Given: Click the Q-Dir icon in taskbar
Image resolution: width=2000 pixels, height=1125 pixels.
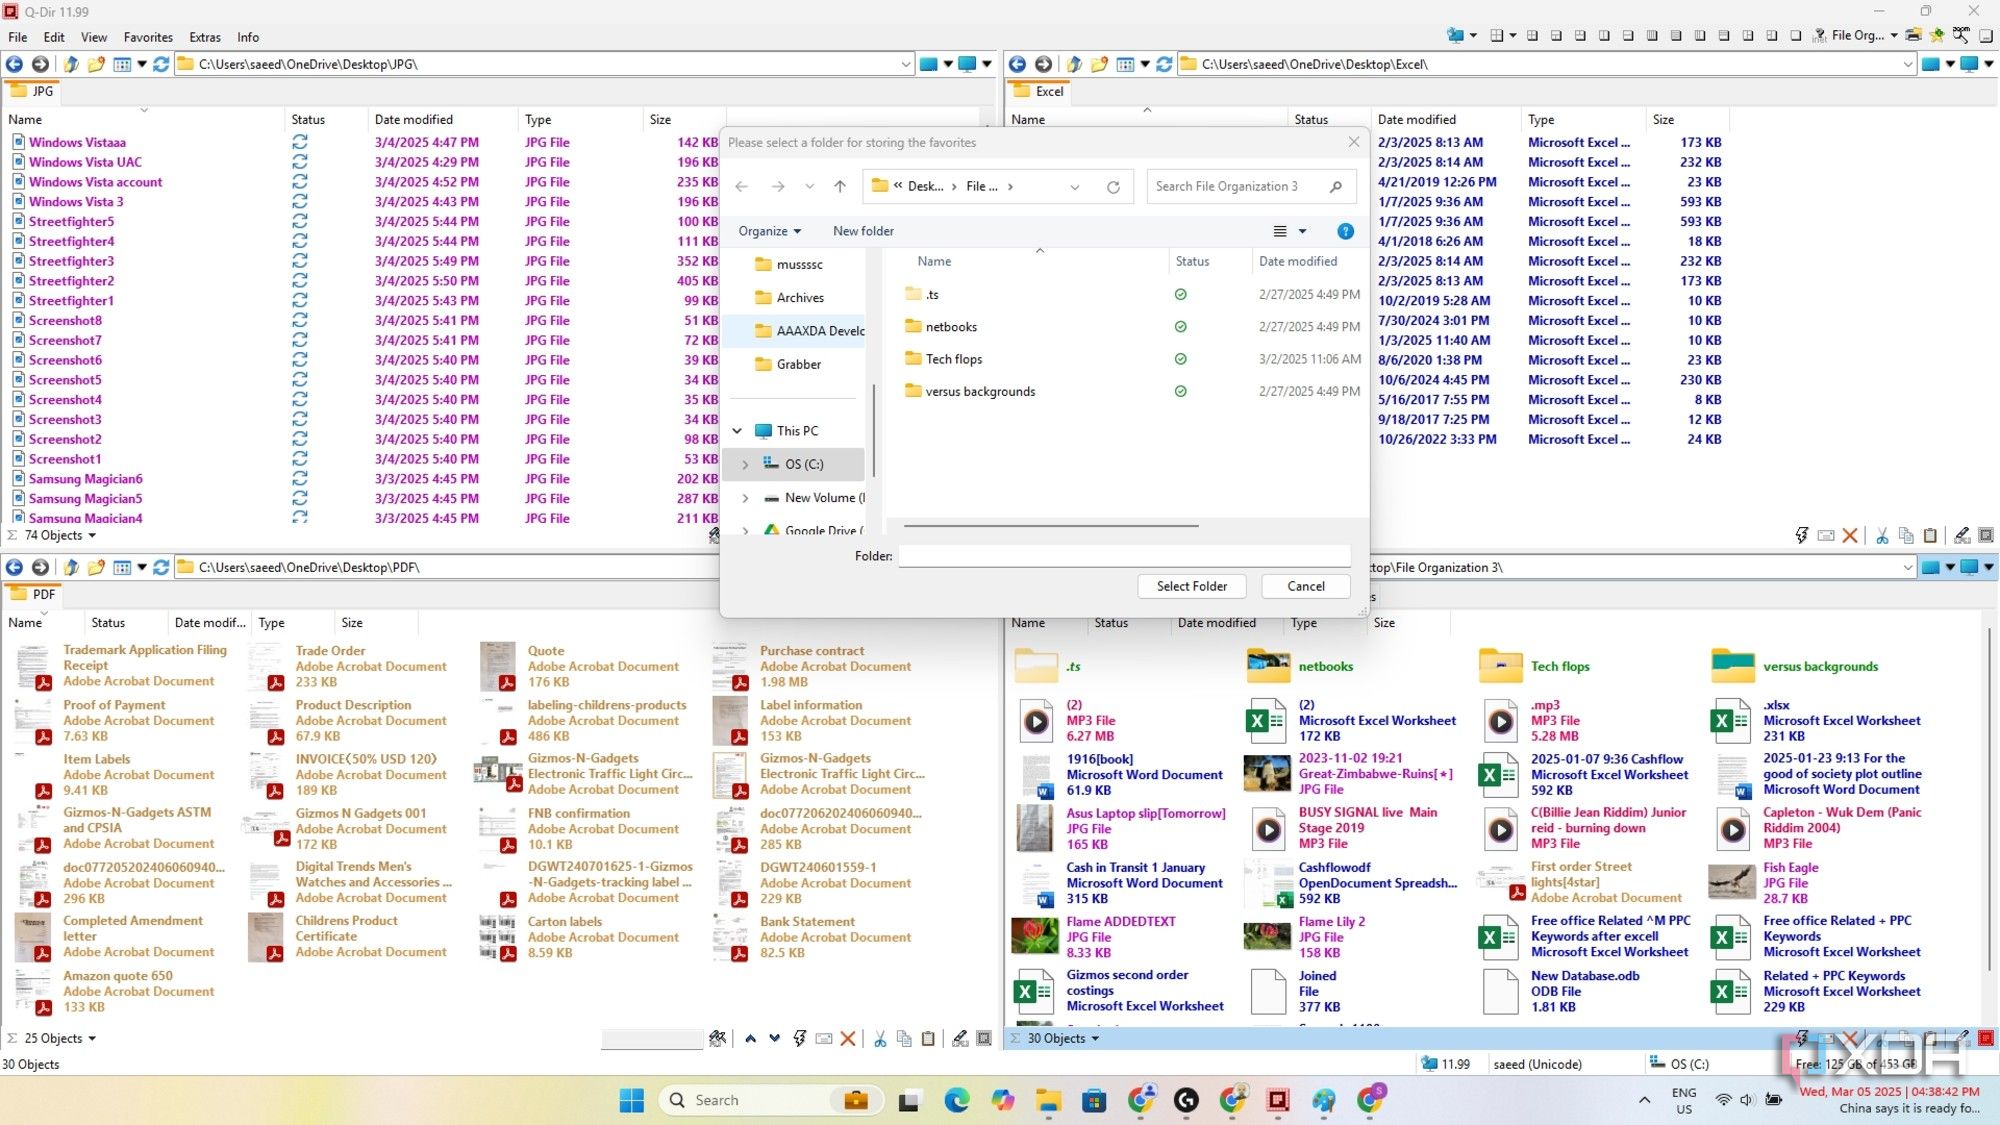Looking at the screenshot, I should click(1278, 1100).
